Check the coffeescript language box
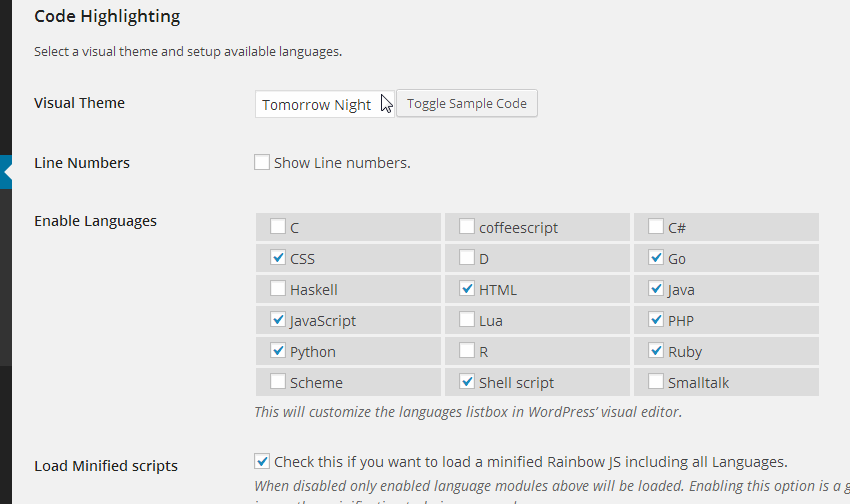Viewport: 850px width, 504px height. (467, 227)
